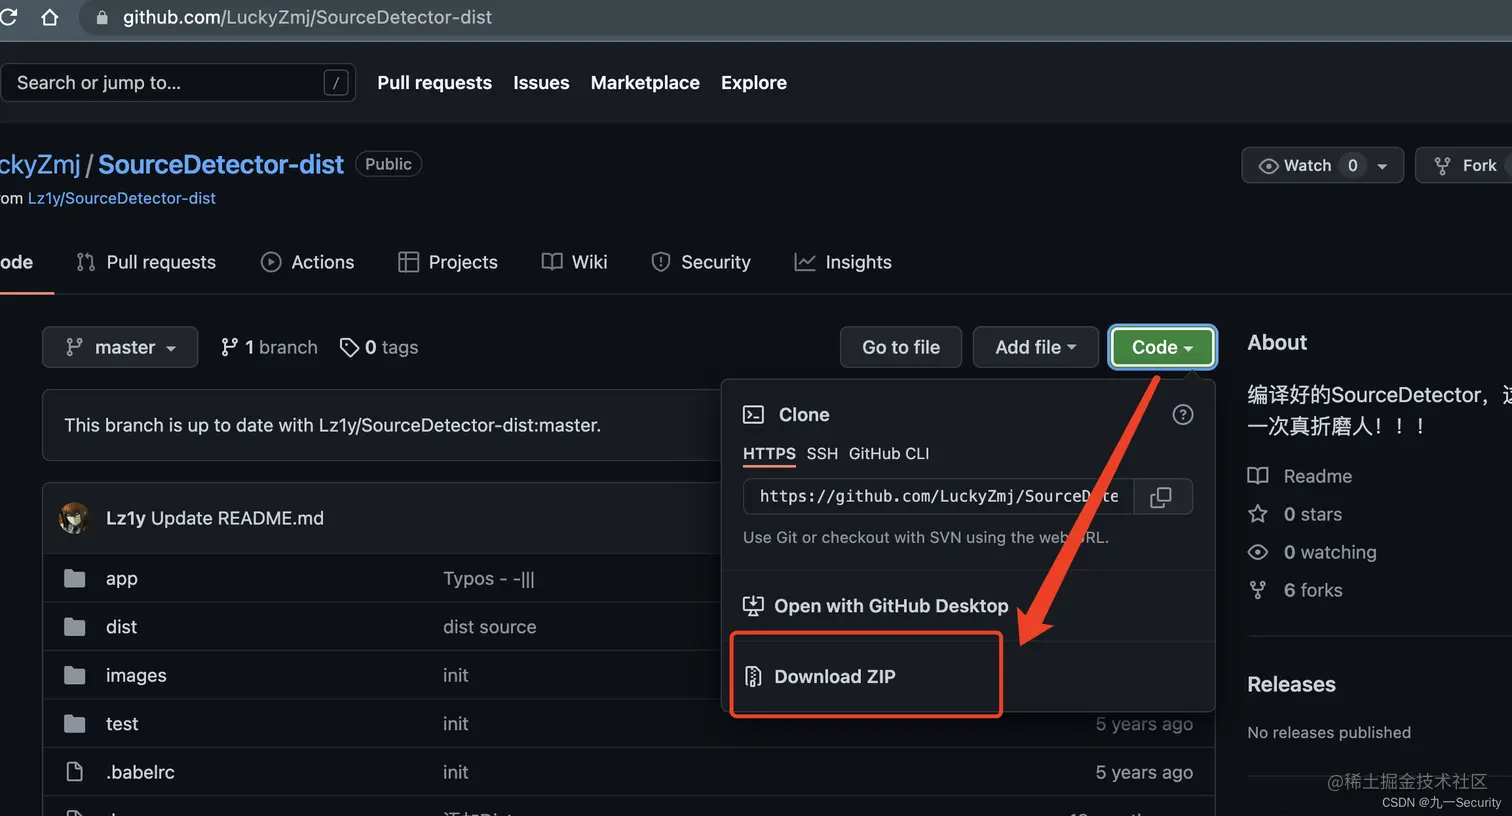
Task: Click the clone URL text field
Action: coord(938,497)
